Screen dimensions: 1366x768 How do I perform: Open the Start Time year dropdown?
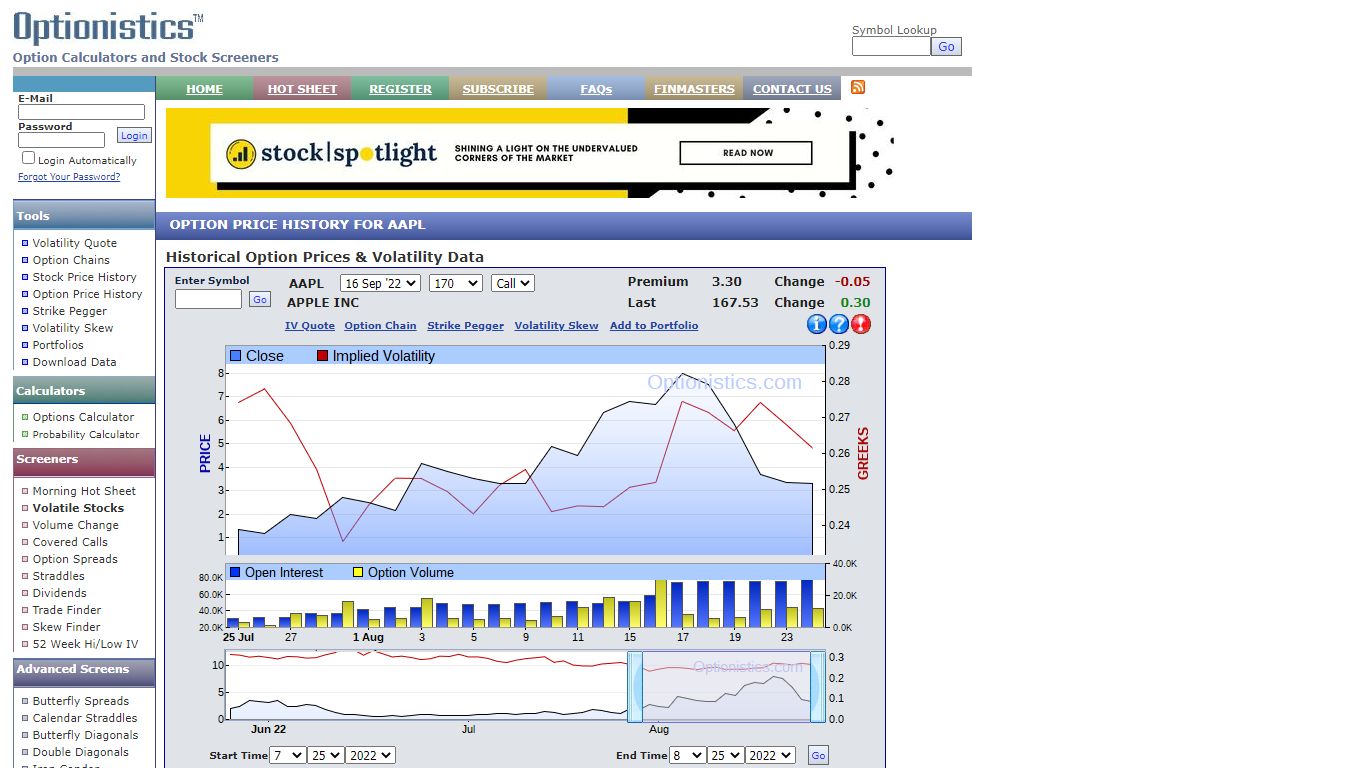tap(370, 755)
